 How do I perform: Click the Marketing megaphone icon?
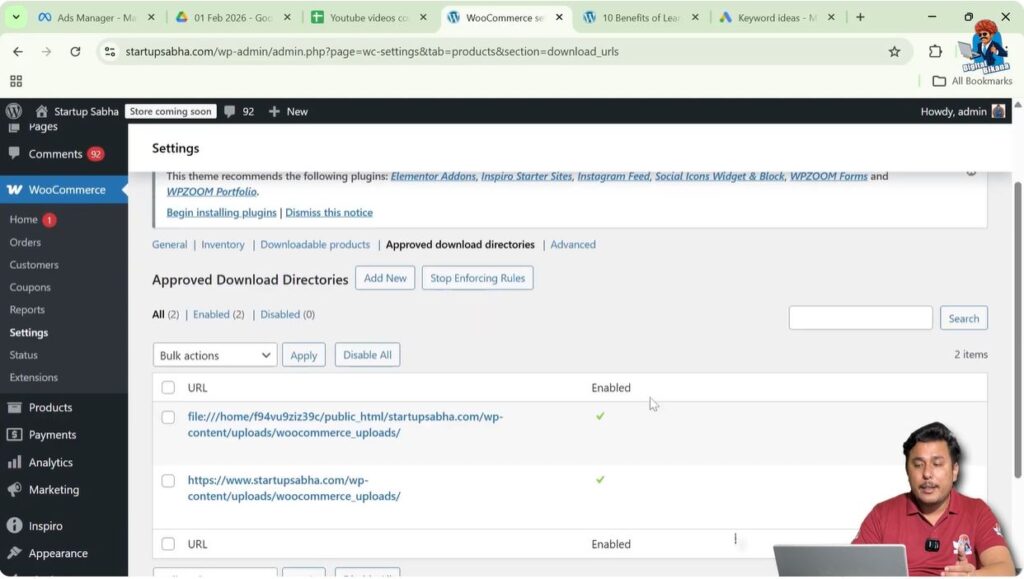click(x=14, y=489)
